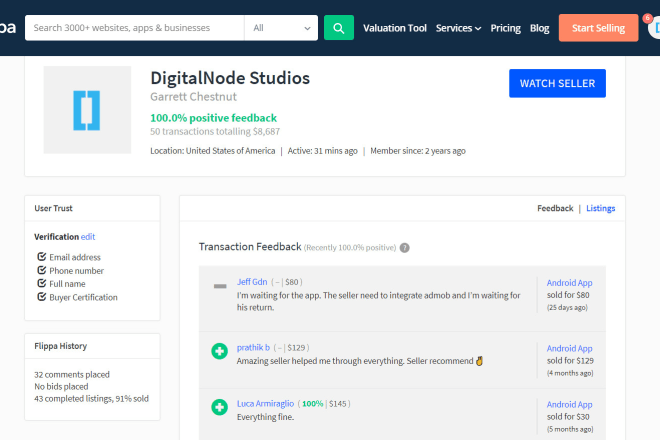Click the (4 months ago) timestamp
Viewport: 660px width, 440px height.
point(570,373)
